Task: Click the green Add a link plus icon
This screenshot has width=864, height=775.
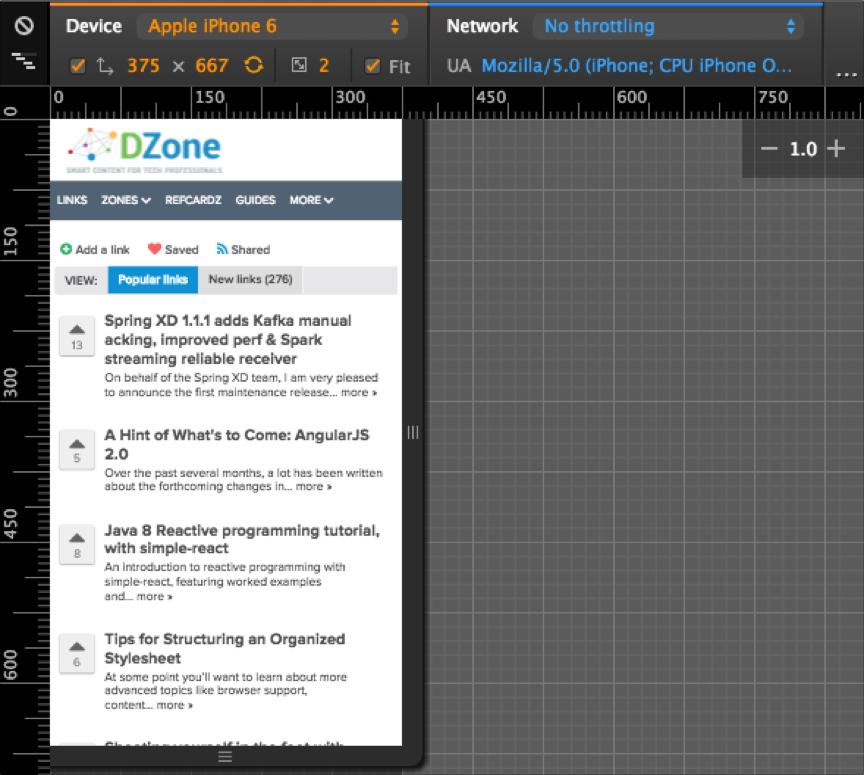Action: point(66,249)
